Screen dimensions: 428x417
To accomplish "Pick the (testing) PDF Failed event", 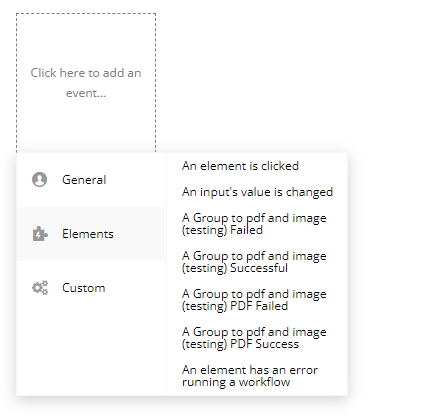I will click(254, 300).
